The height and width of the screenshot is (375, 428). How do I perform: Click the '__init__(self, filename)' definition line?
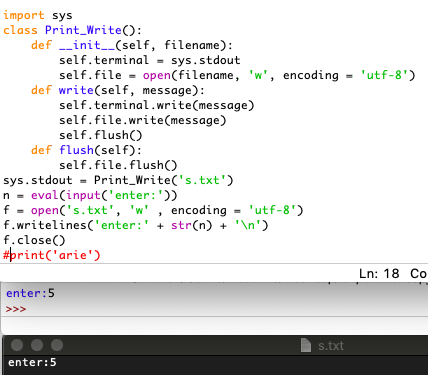pos(132,45)
